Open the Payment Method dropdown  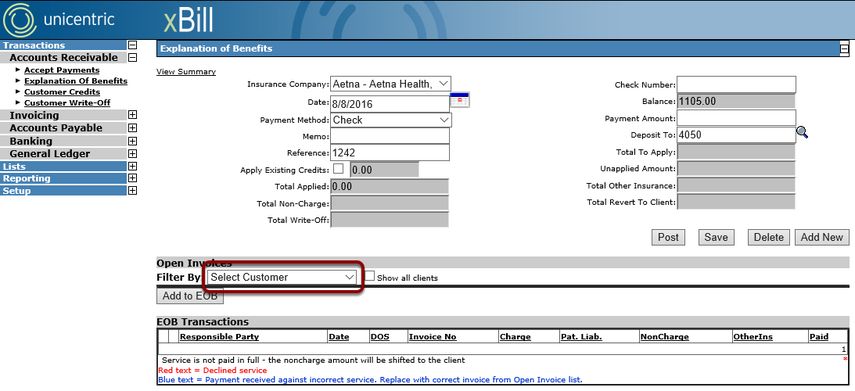pos(391,120)
